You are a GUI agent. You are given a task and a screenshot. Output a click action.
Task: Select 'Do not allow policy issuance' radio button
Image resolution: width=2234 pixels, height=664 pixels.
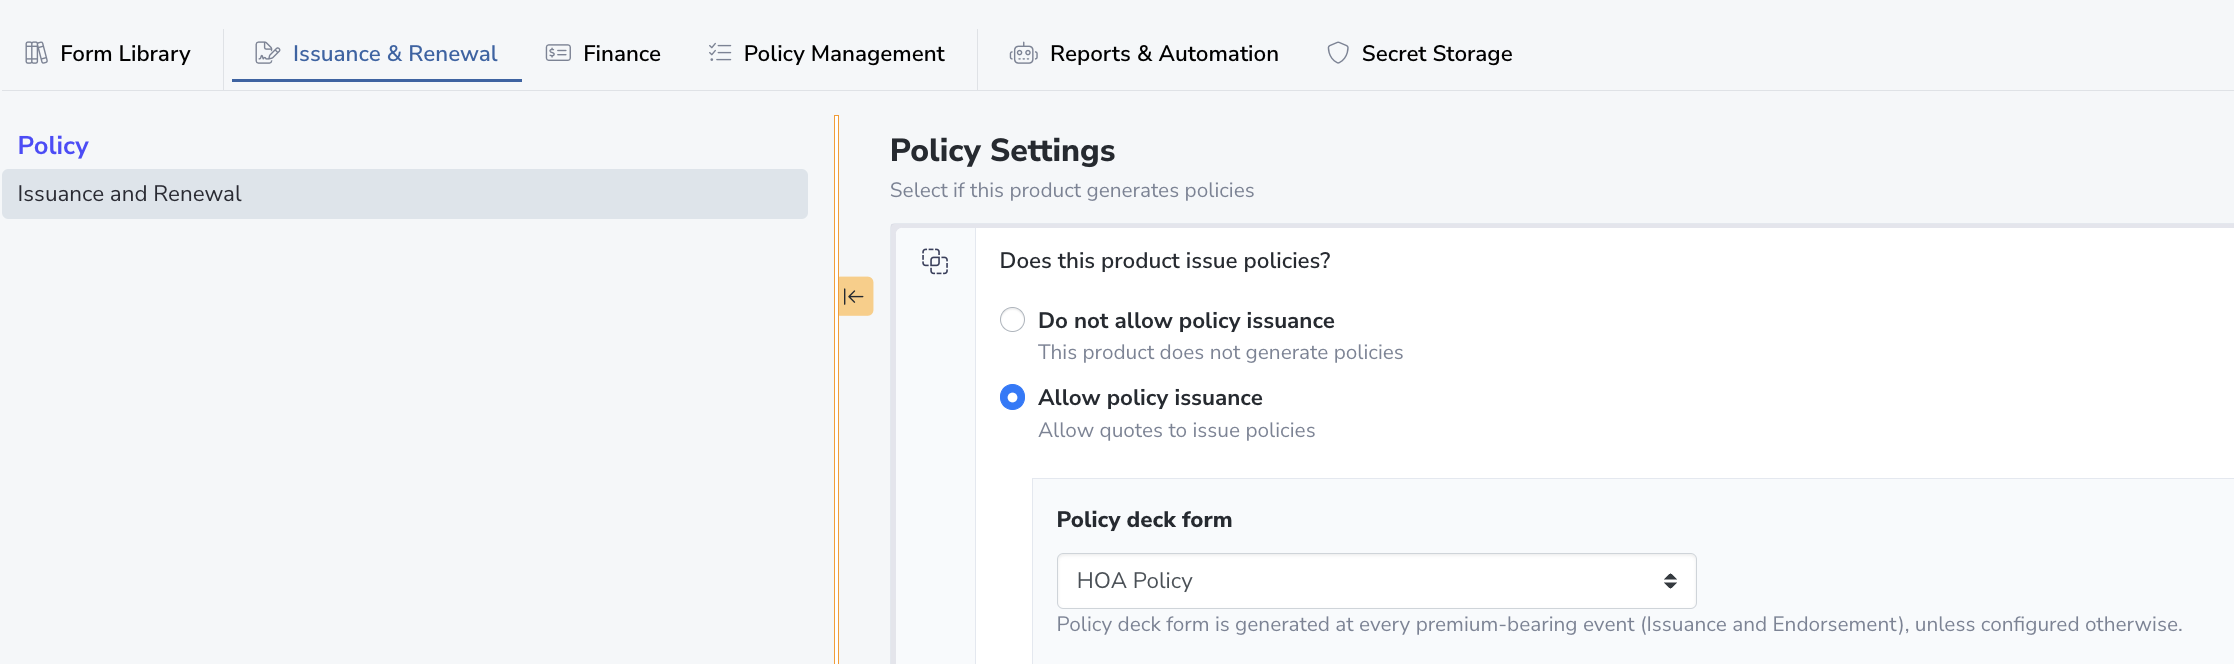[1012, 320]
